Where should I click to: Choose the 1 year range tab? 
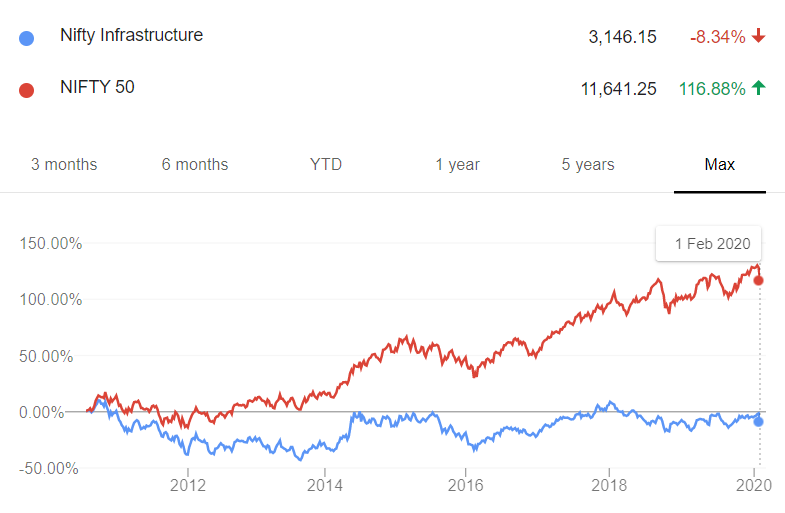(457, 164)
